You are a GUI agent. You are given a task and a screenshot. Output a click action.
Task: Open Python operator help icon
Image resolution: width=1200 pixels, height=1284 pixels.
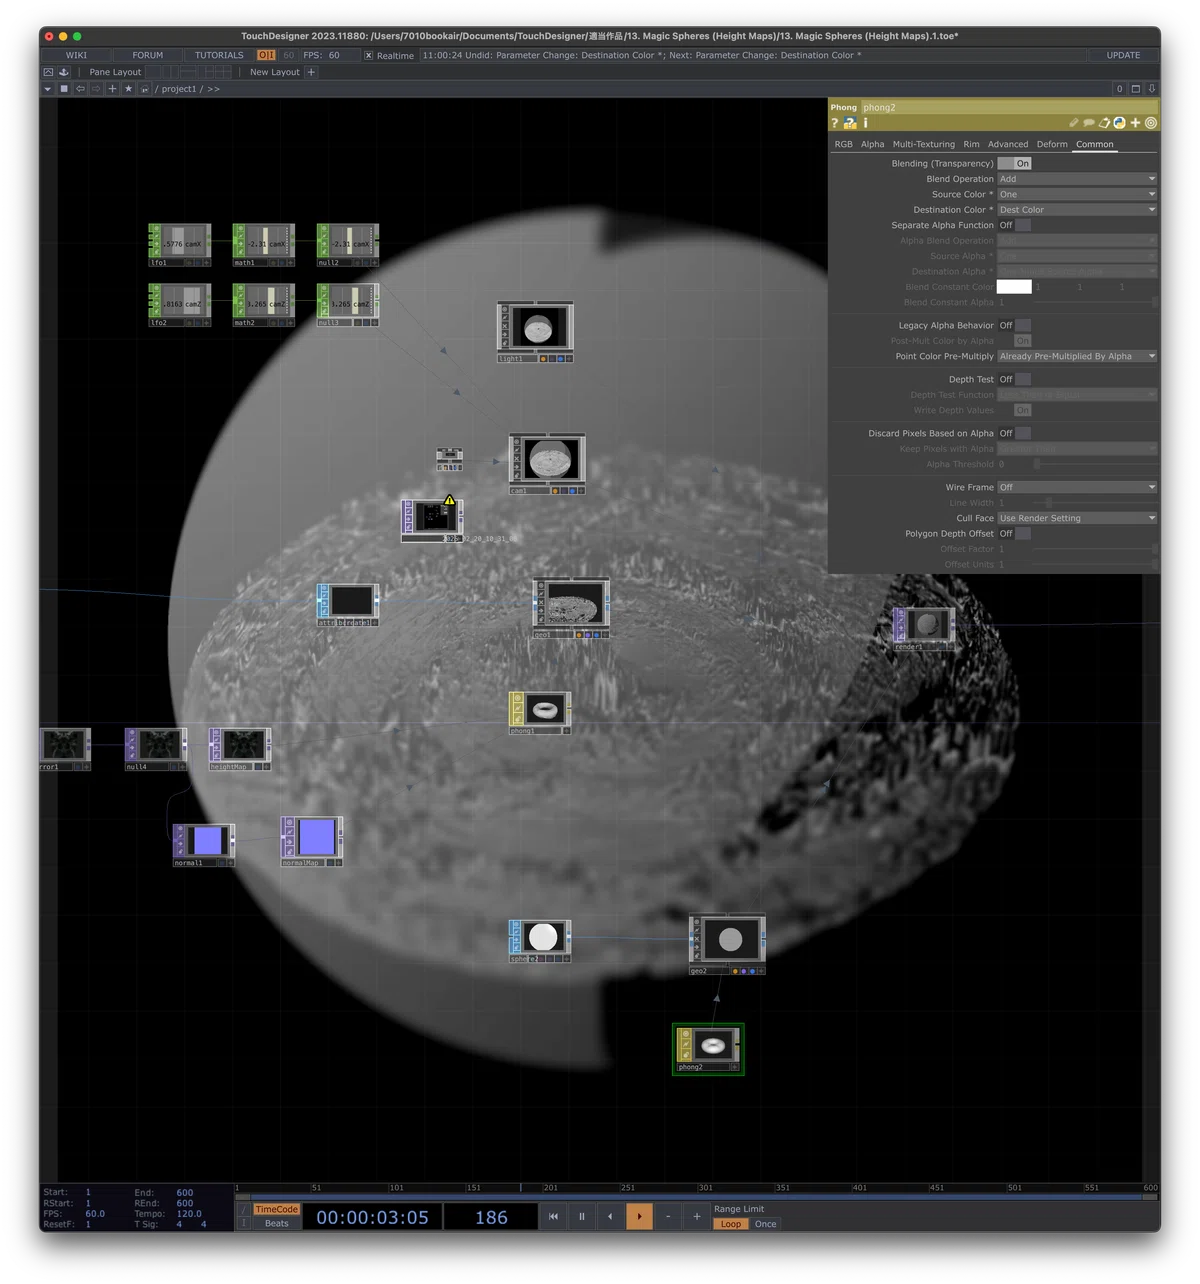coord(850,123)
